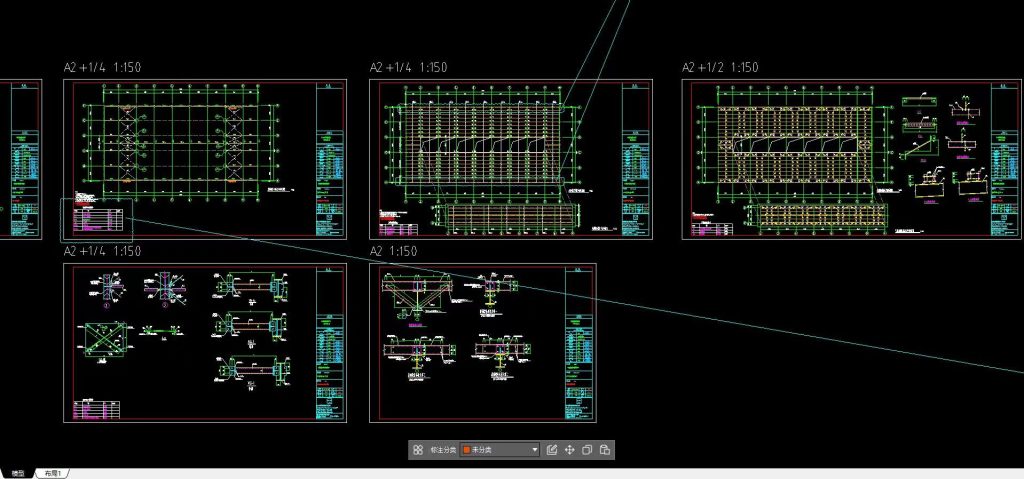Viewport: 1024px width, 479px height.
Task: Click the highlighted table box in the first sheet
Action: [x=97, y=220]
